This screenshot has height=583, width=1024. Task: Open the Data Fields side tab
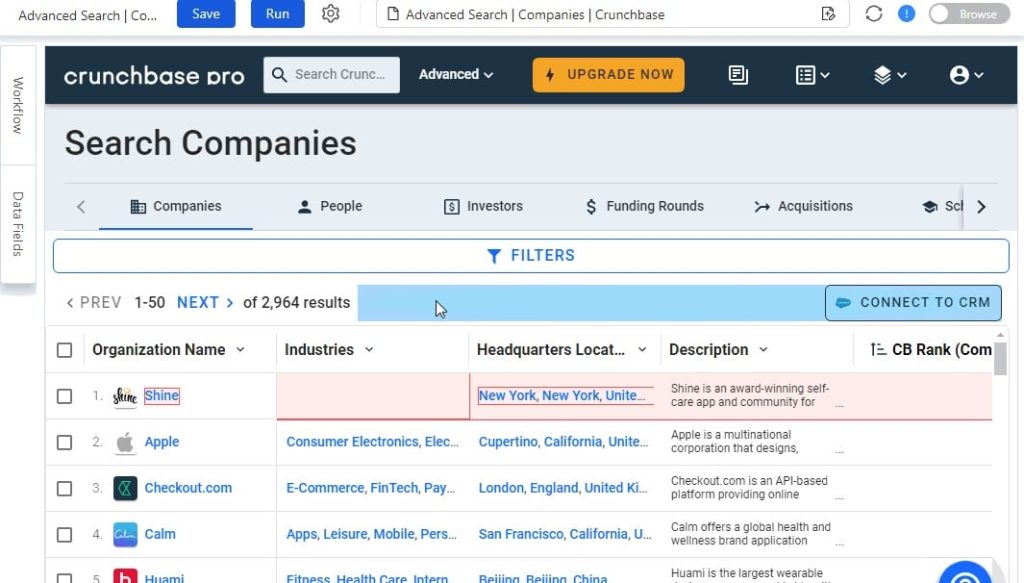[x=18, y=224]
